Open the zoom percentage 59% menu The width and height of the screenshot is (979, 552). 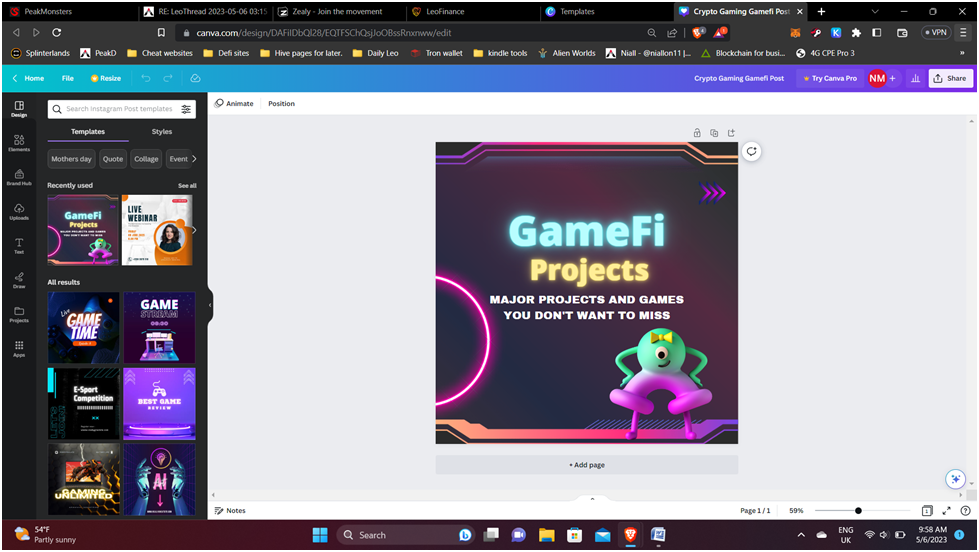[x=796, y=511]
